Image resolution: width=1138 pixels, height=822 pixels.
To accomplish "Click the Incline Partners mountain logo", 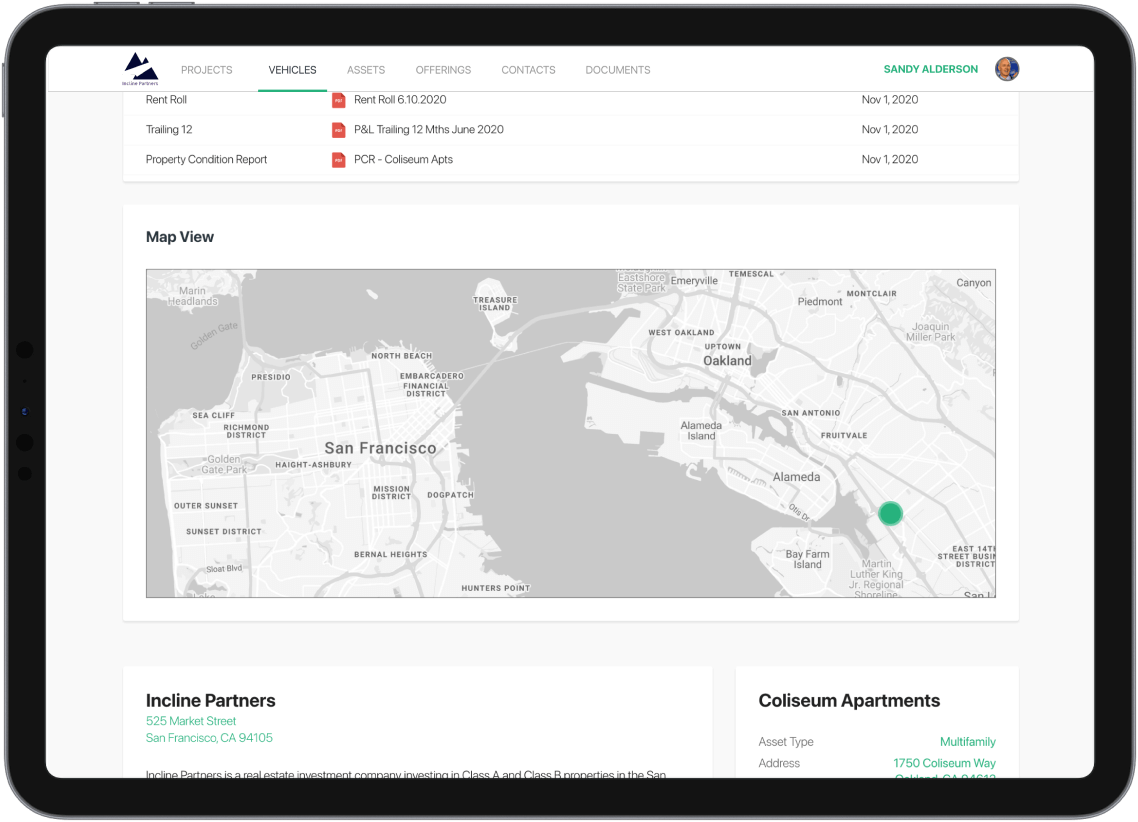I will coord(141,68).
